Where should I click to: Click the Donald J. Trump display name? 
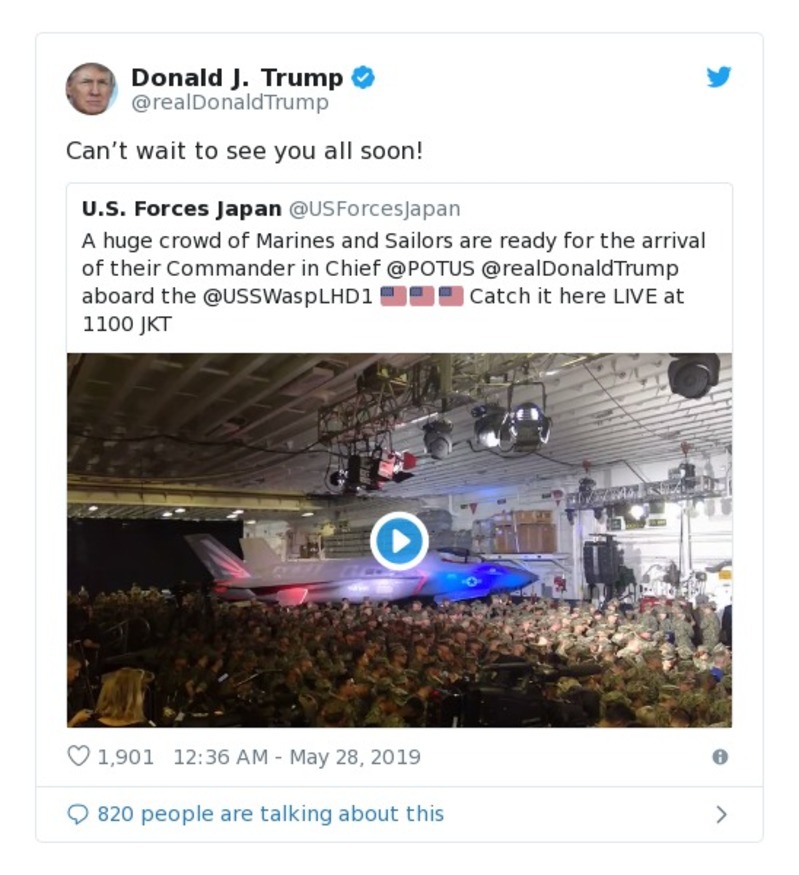pyautogui.click(x=238, y=75)
